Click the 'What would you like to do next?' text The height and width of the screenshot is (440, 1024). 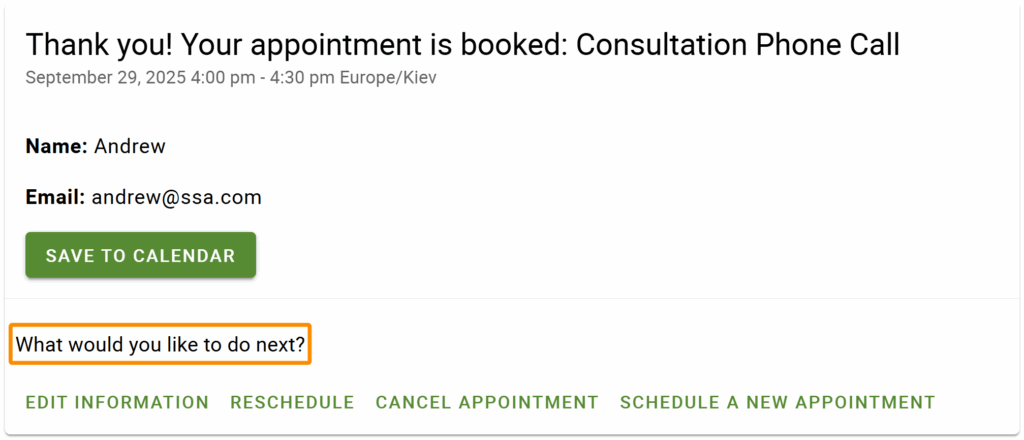(160, 346)
